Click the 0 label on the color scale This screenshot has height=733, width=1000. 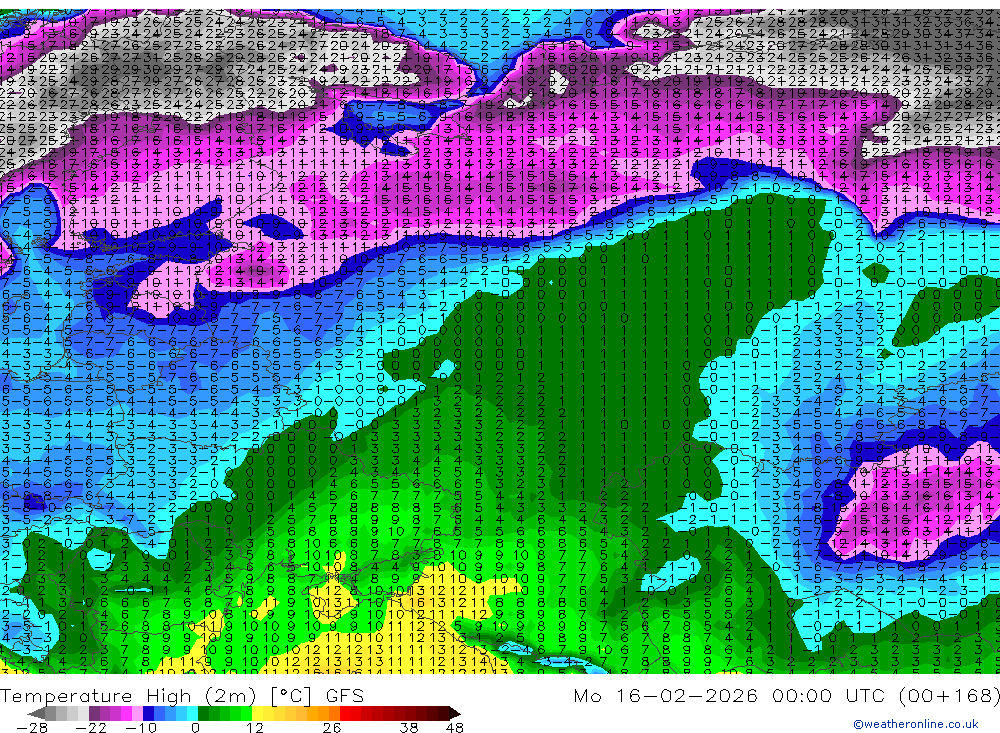(x=195, y=727)
